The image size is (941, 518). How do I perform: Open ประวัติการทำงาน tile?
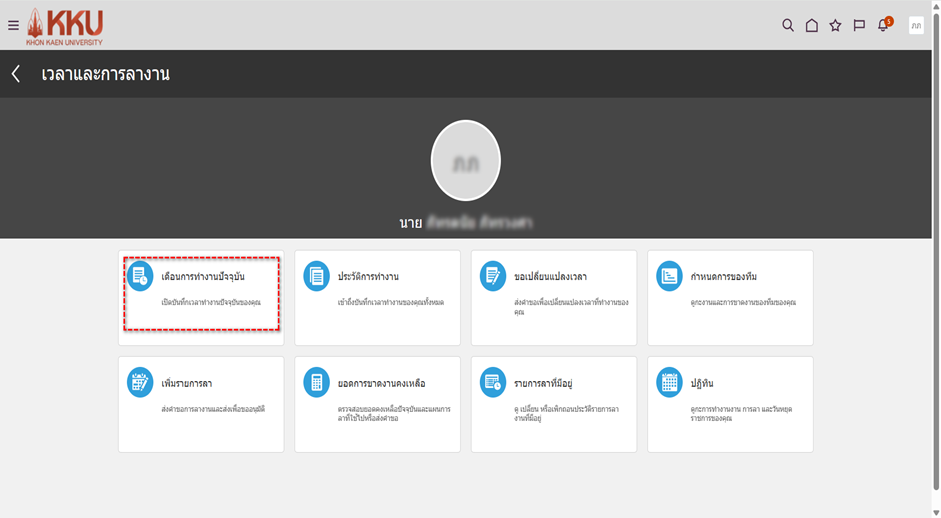tap(377, 297)
